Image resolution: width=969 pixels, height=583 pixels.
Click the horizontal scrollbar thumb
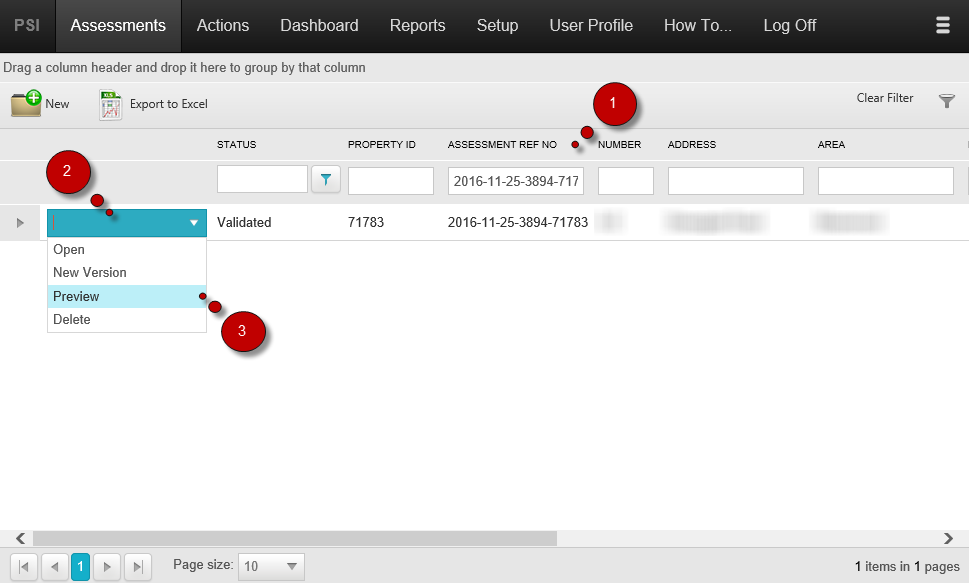click(x=295, y=538)
